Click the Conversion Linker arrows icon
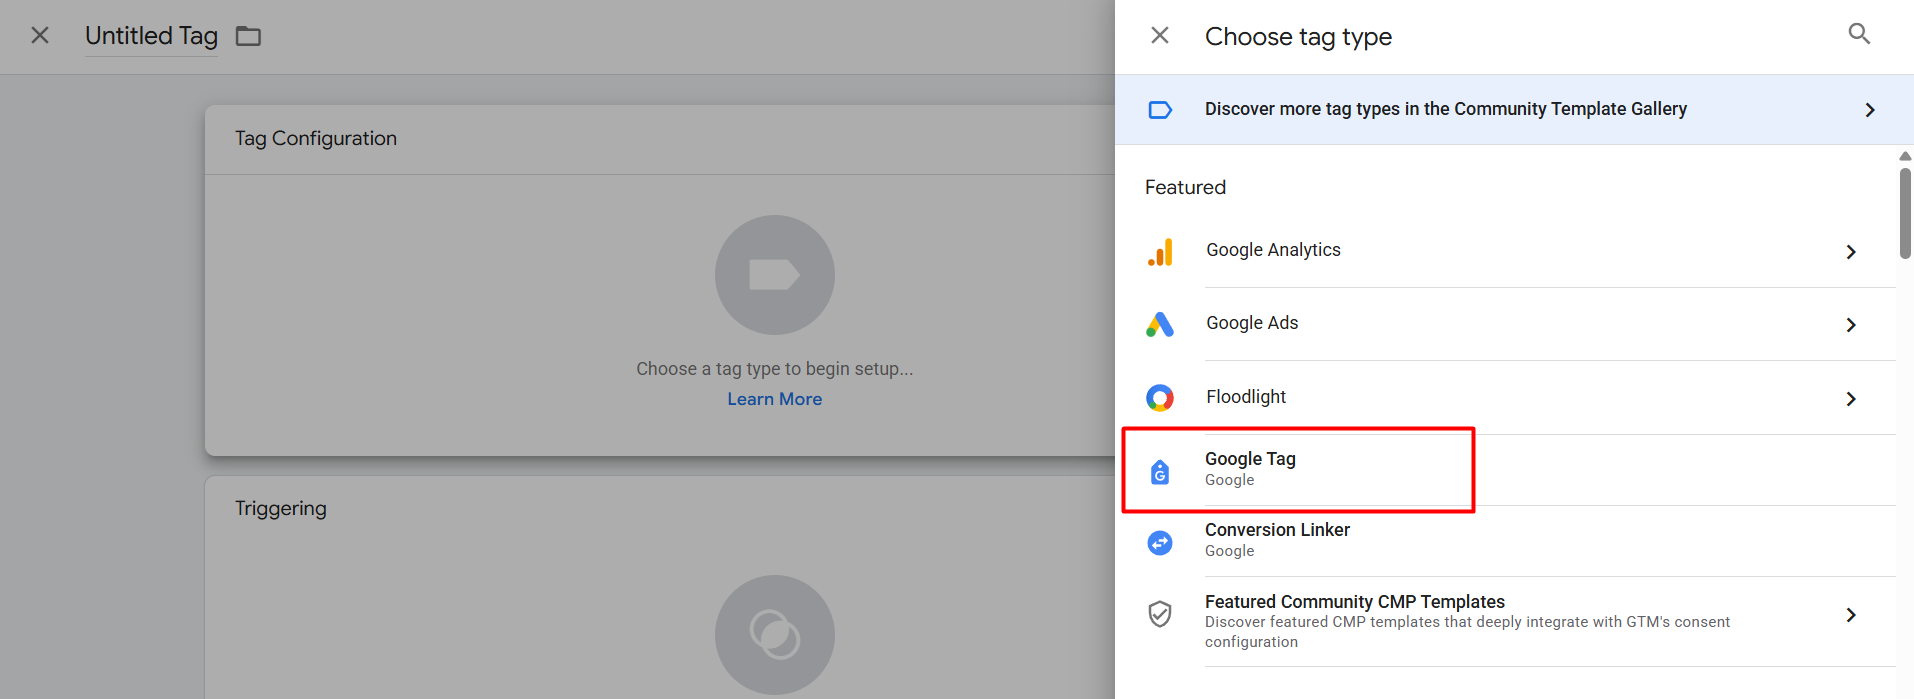 pyautogui.click(x=1160, y=542)
